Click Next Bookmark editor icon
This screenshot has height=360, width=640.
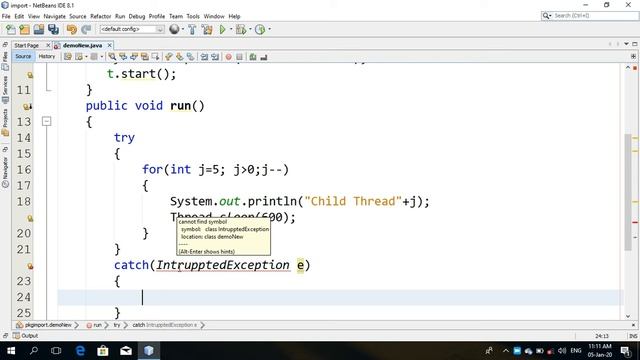click(180, 57)
